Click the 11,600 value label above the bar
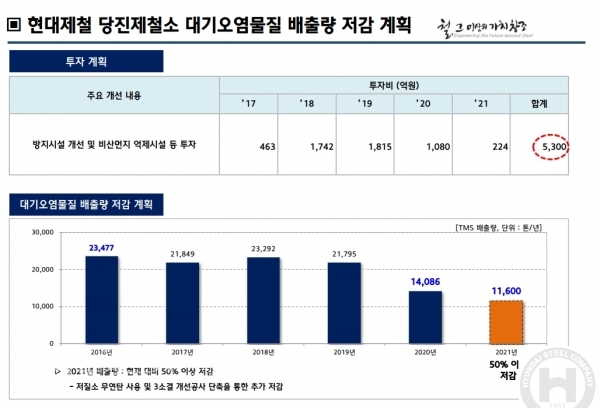Screen dimensions: 600x408 point(506,291)
